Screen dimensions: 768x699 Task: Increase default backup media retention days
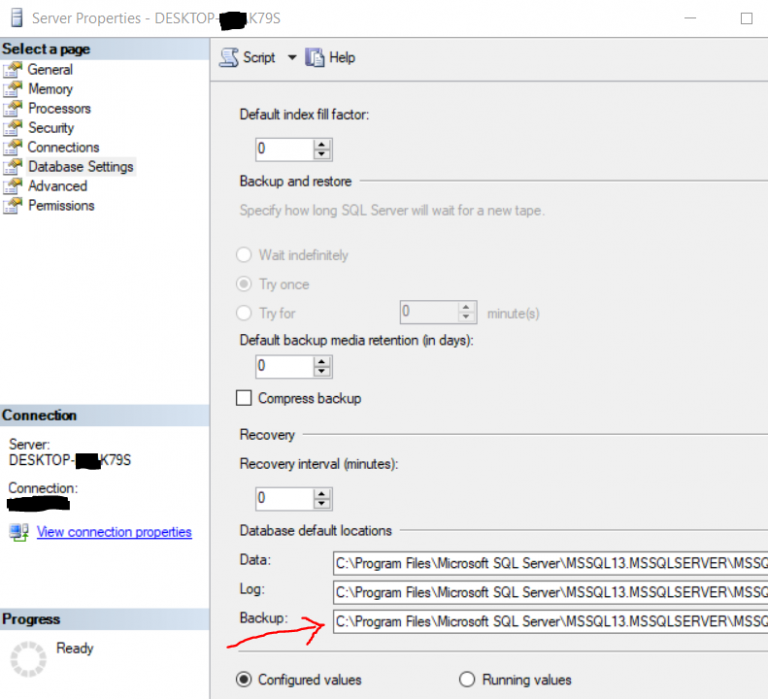pyautogui.click(x=322, y=361)
